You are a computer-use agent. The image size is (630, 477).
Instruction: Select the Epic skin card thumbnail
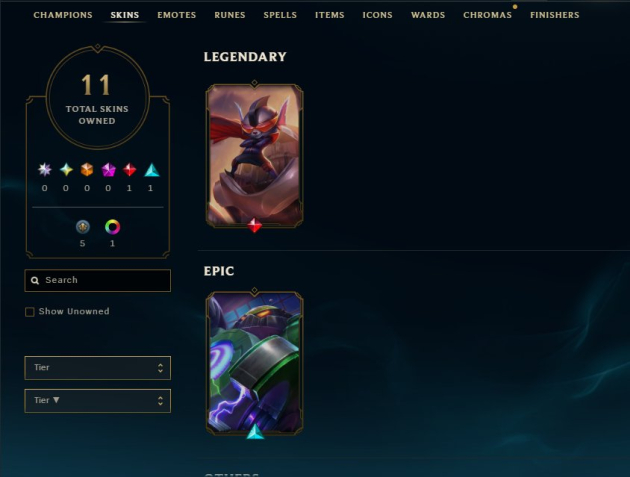click(254, 364)
